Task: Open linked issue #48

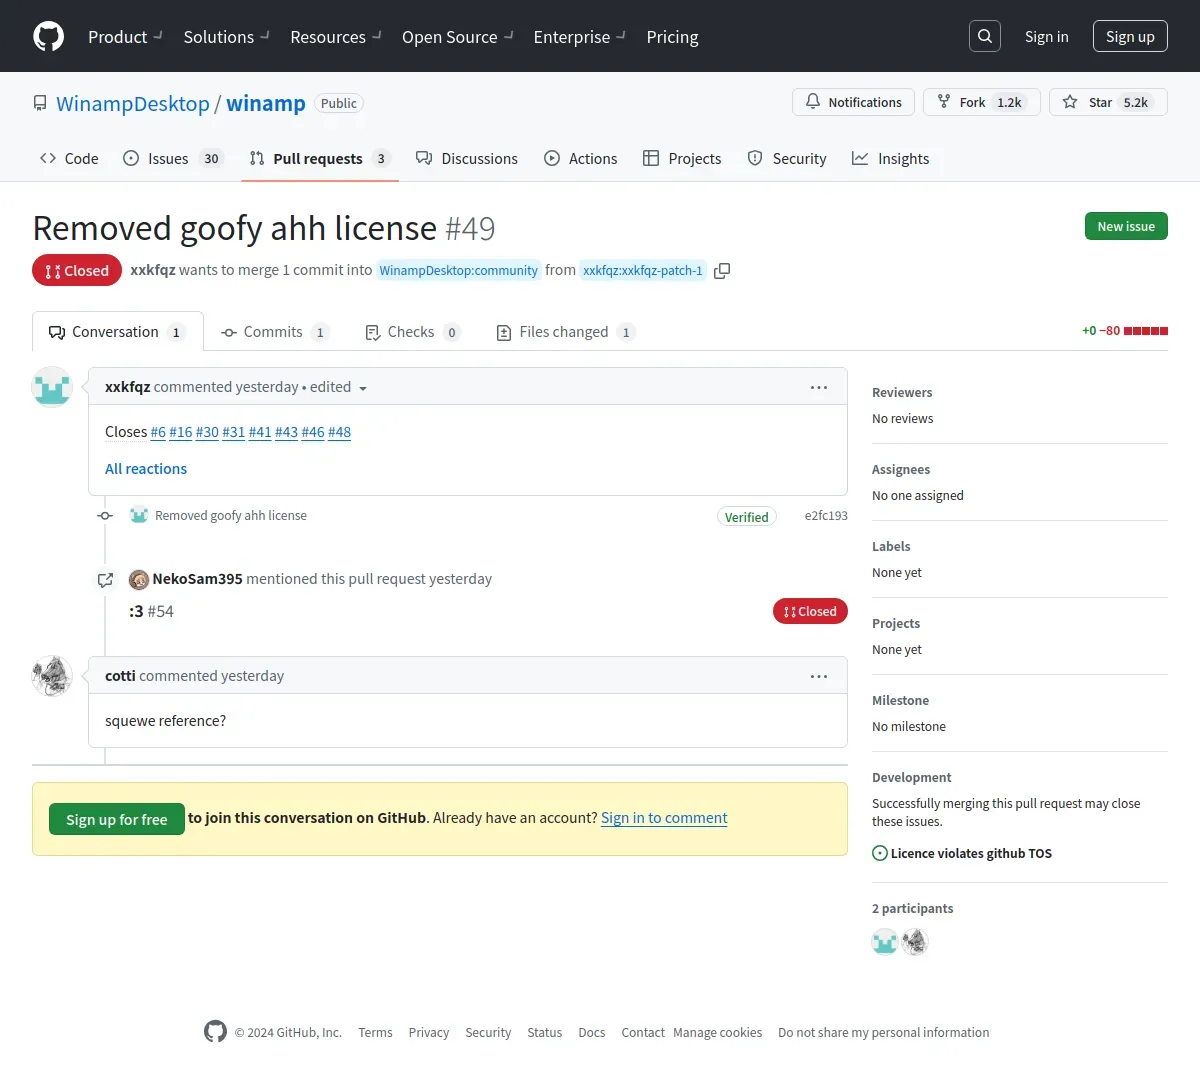Action: pyautogui.click(x=339, y=432)
